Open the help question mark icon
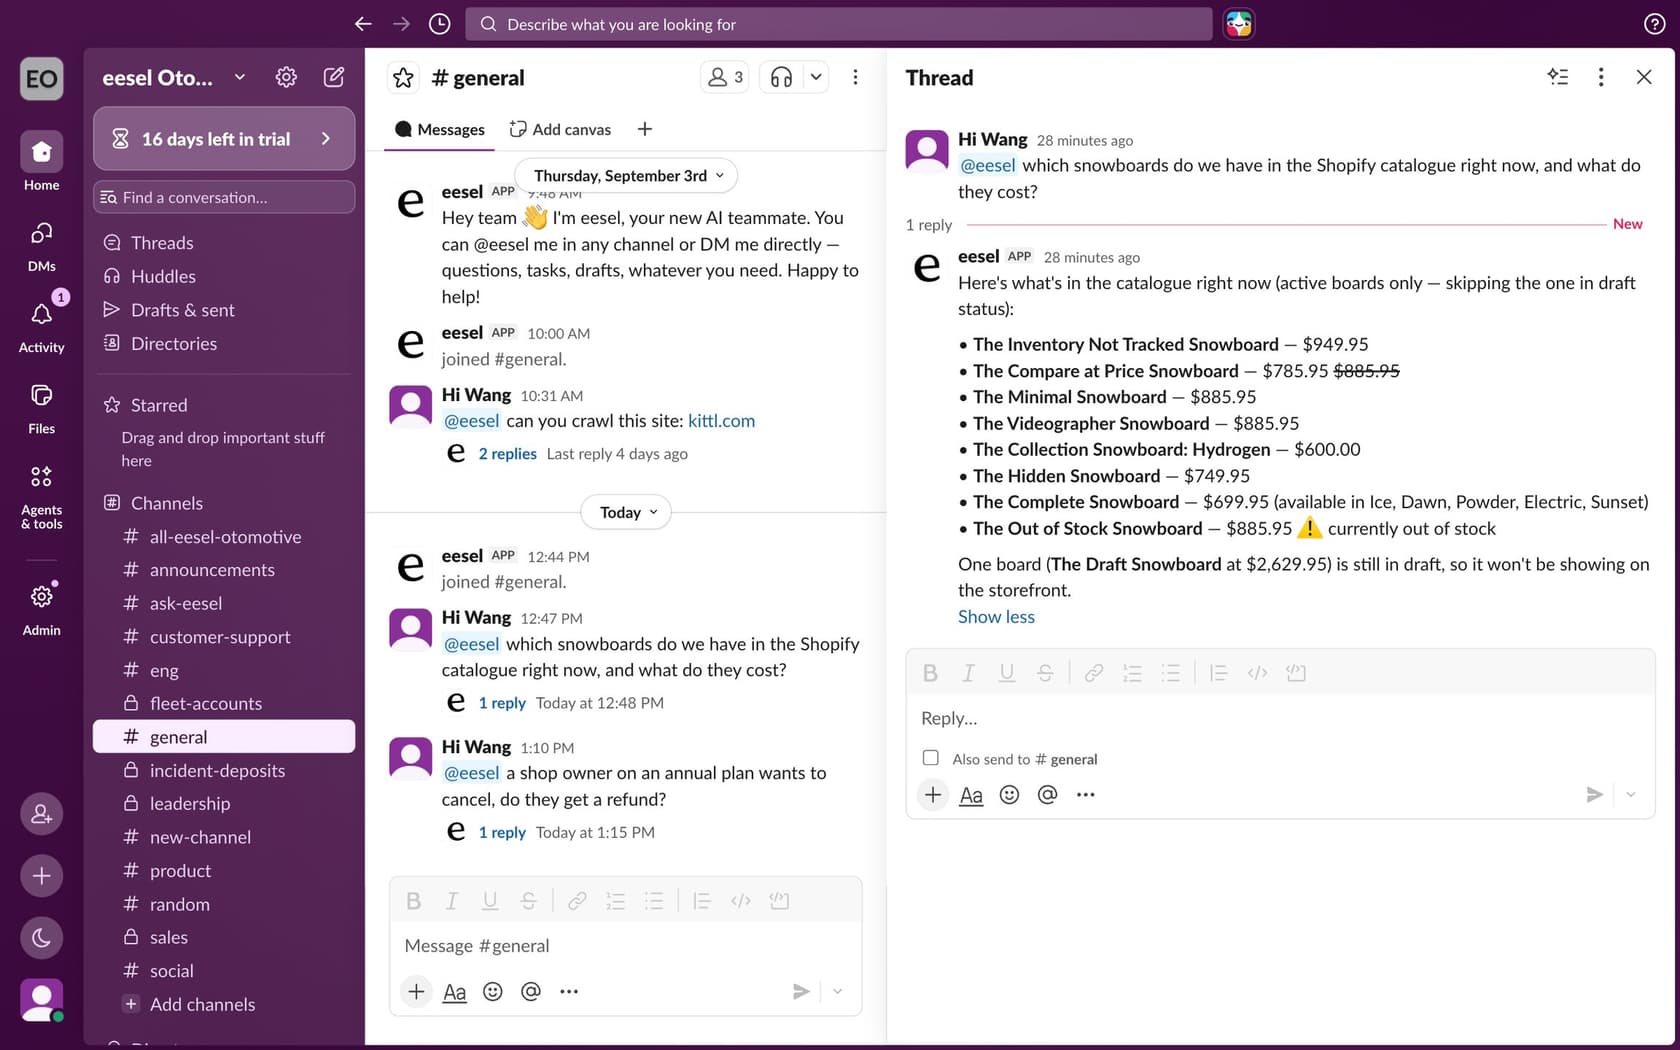 pos(1654,24)
